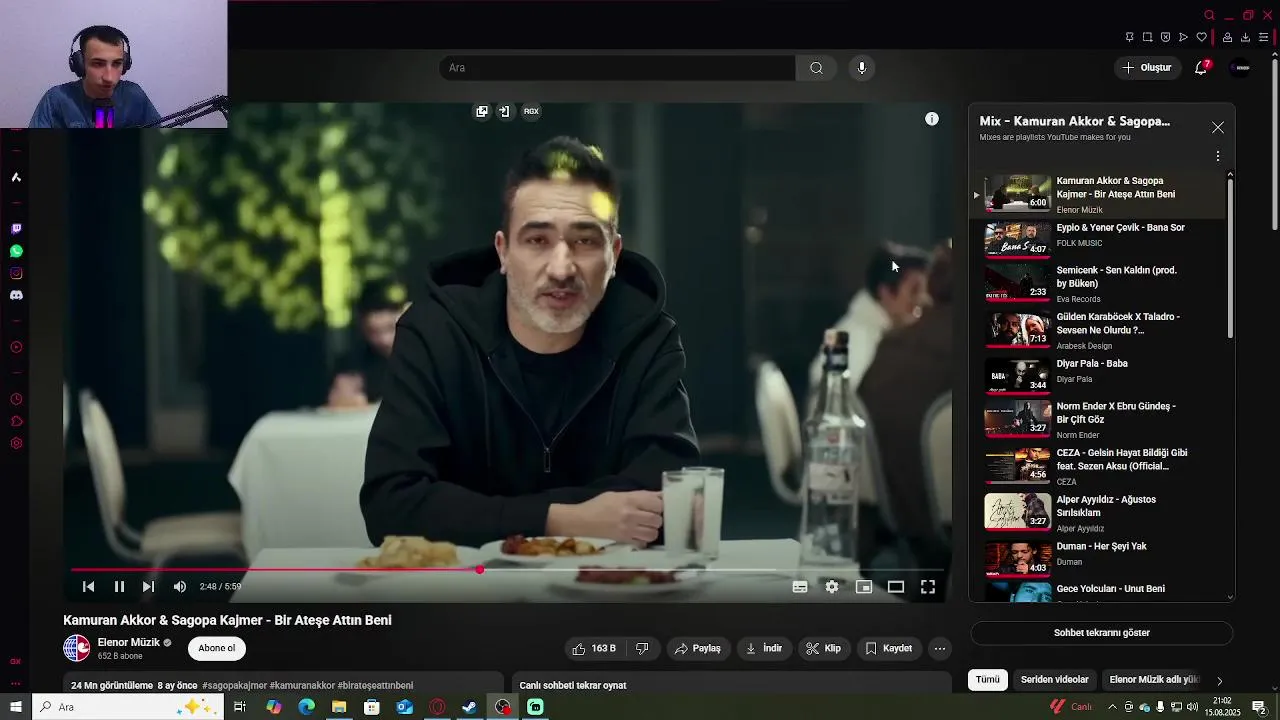Image resolution: width=1280 pixels, height=720 pixels.
Task: Open more actions three-dot menu under video
Action: [940, 649]
